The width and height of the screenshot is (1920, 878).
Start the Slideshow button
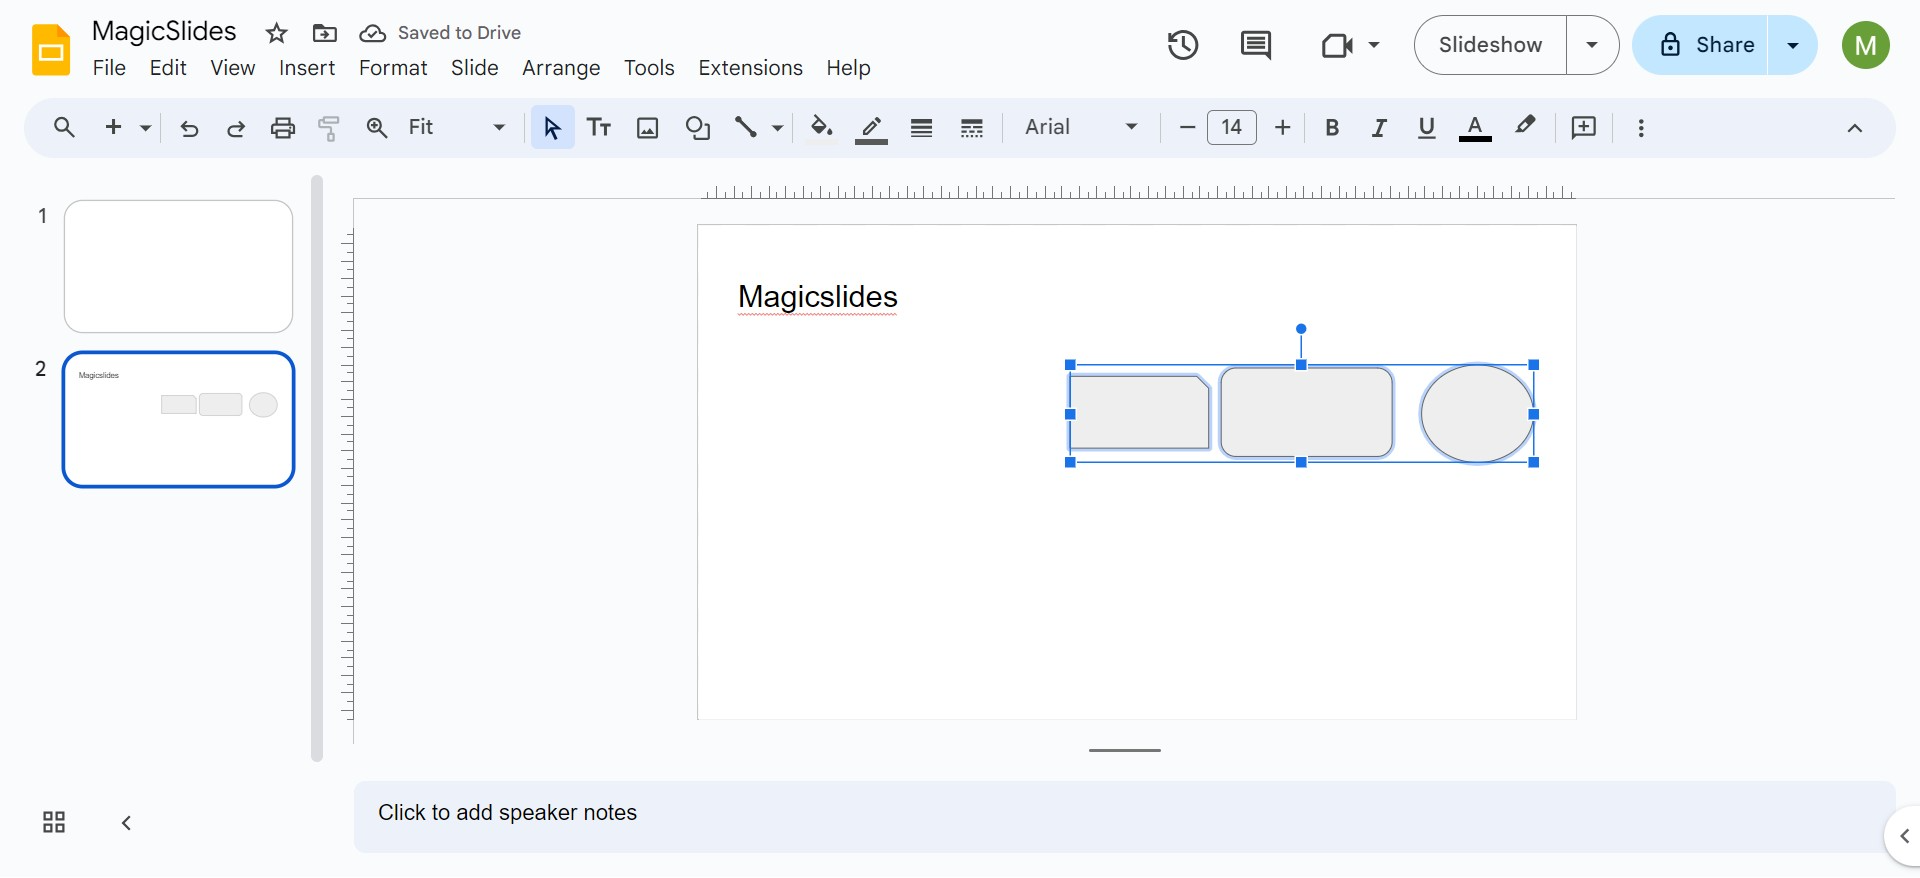[x=1490, y=45]
